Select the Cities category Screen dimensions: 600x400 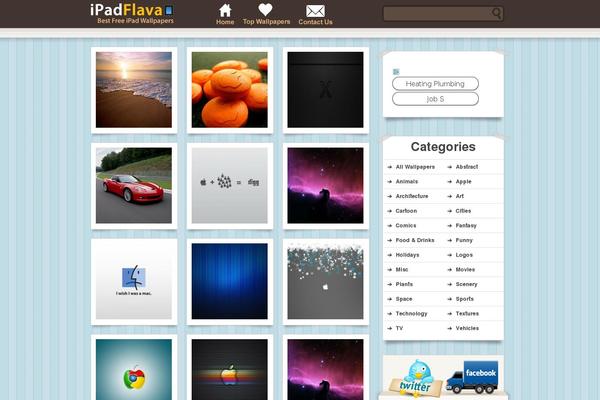click(463, 211)
